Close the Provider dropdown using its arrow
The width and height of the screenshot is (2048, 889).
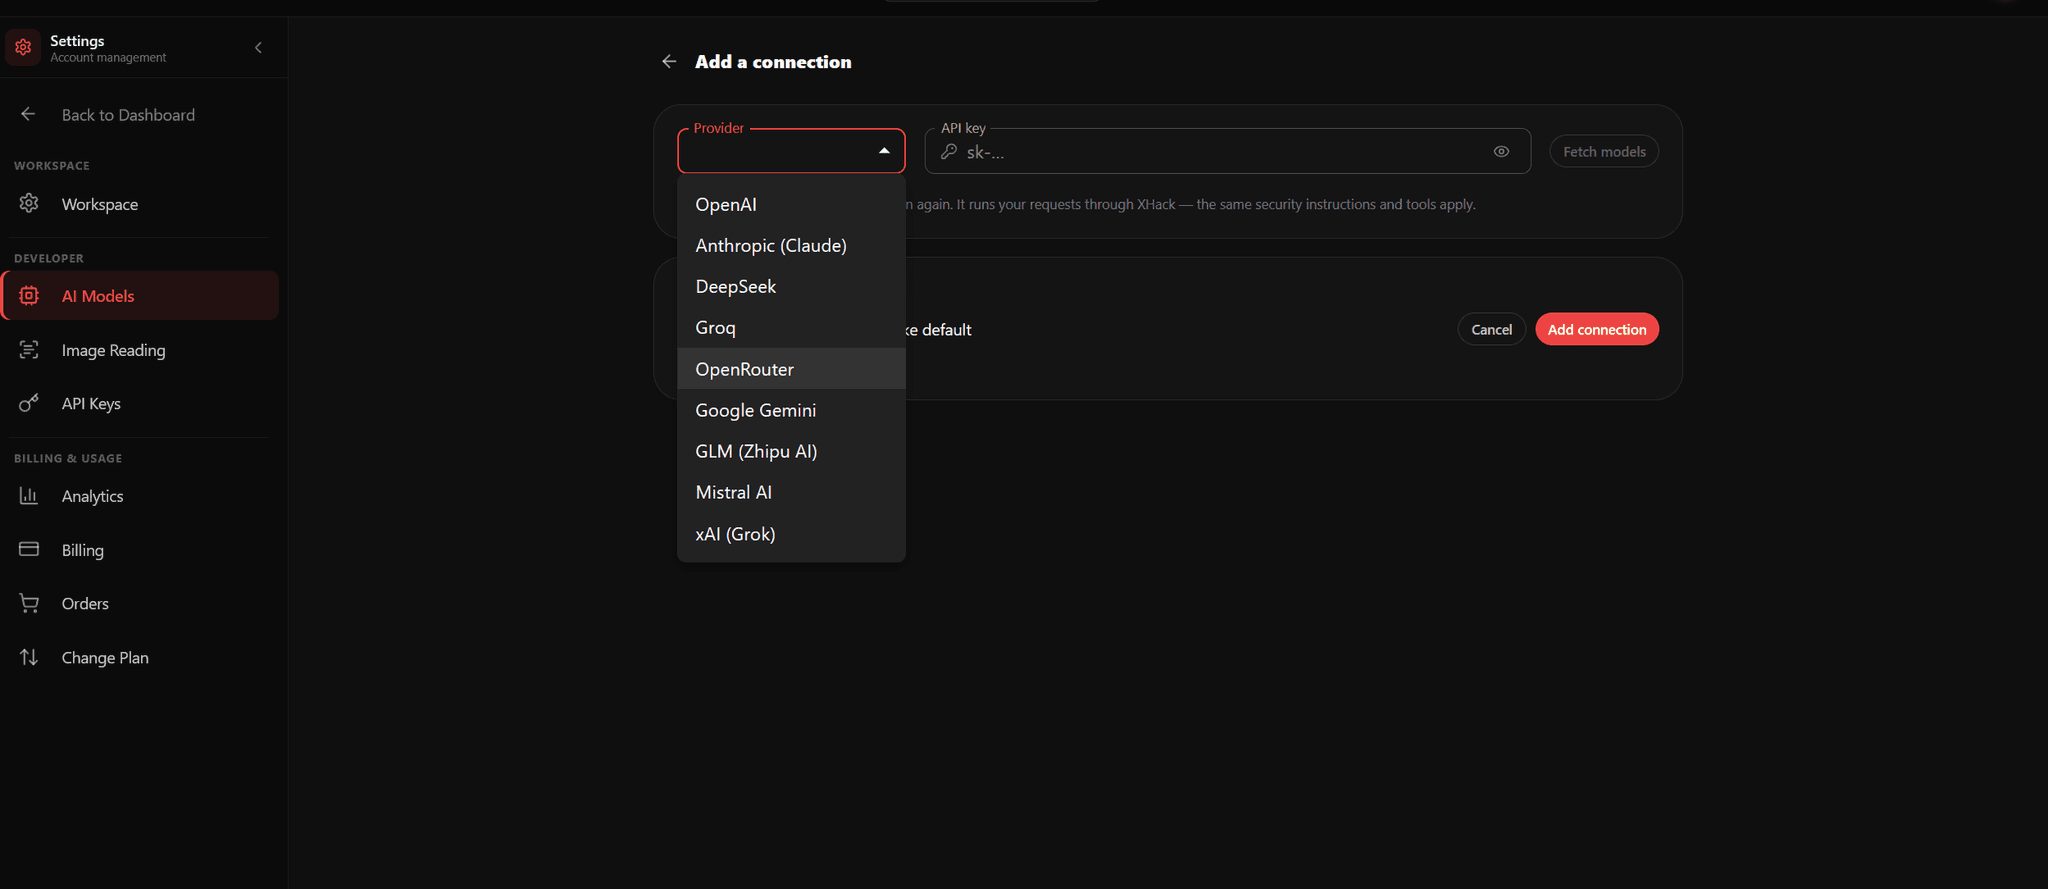pos(884,151)
